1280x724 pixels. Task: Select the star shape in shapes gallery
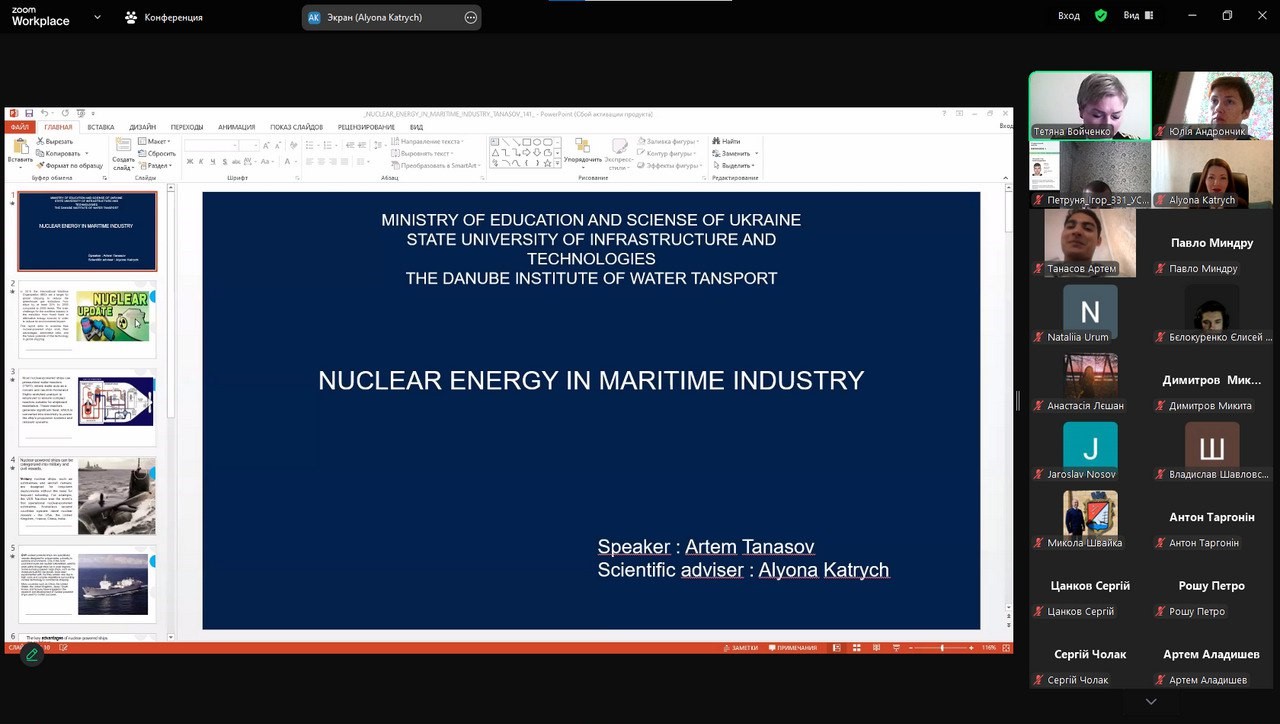548,163
